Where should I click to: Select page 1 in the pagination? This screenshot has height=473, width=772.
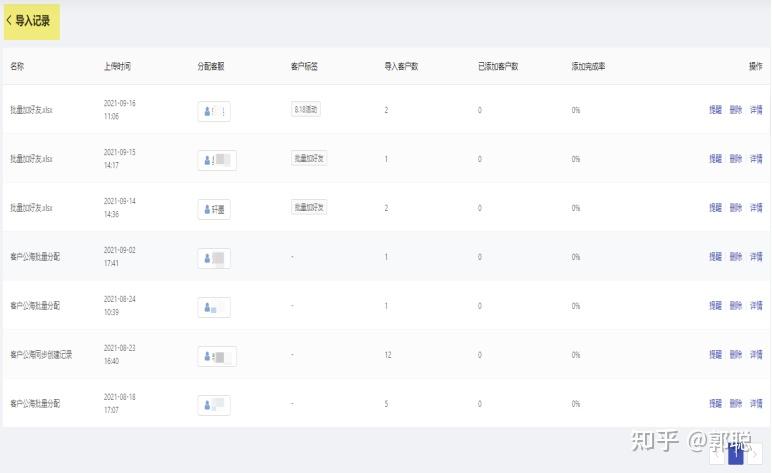point(736,455)
